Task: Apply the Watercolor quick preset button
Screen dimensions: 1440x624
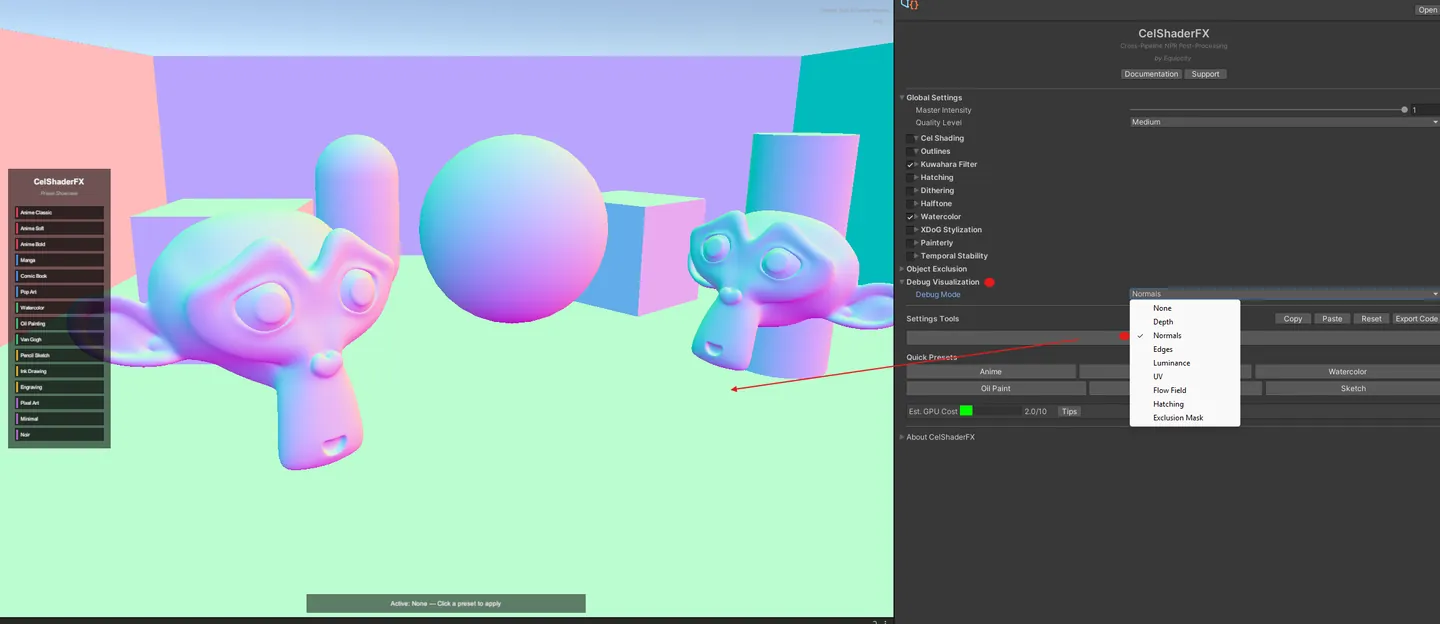Action: click(1347, 372)
